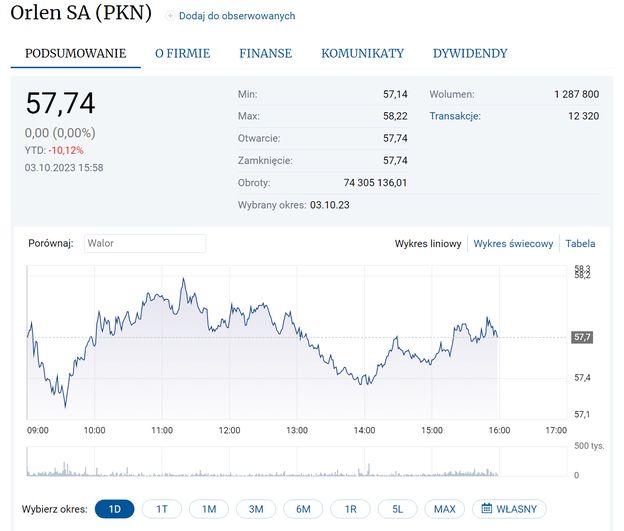Pick the 6M period option

tap(303, 509)
